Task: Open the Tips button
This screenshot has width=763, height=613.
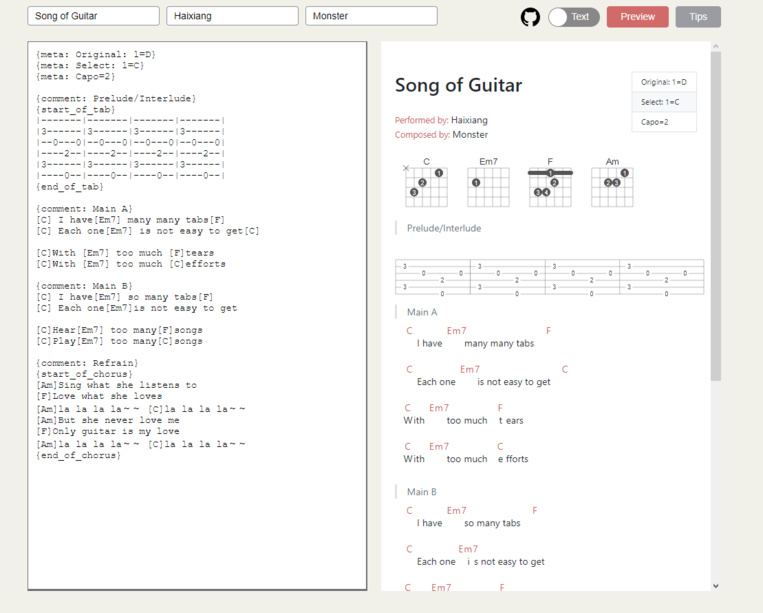Action: click(697, 17)
